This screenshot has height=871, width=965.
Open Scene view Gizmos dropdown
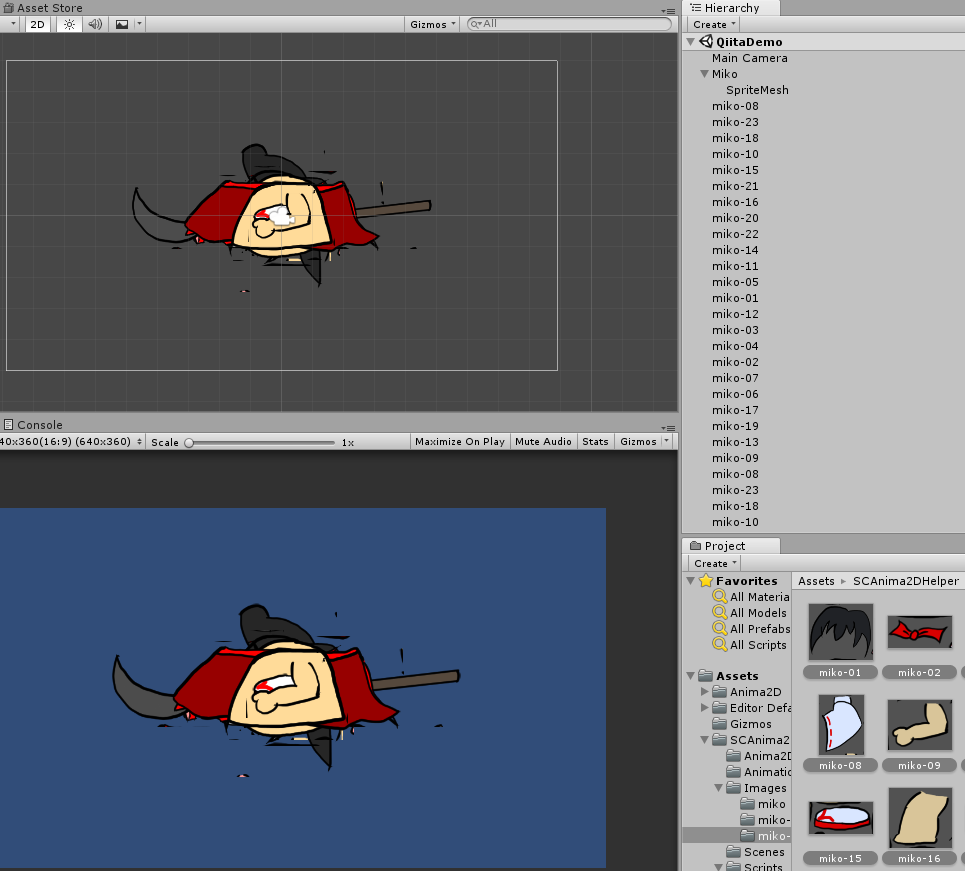tap(433, 24)
